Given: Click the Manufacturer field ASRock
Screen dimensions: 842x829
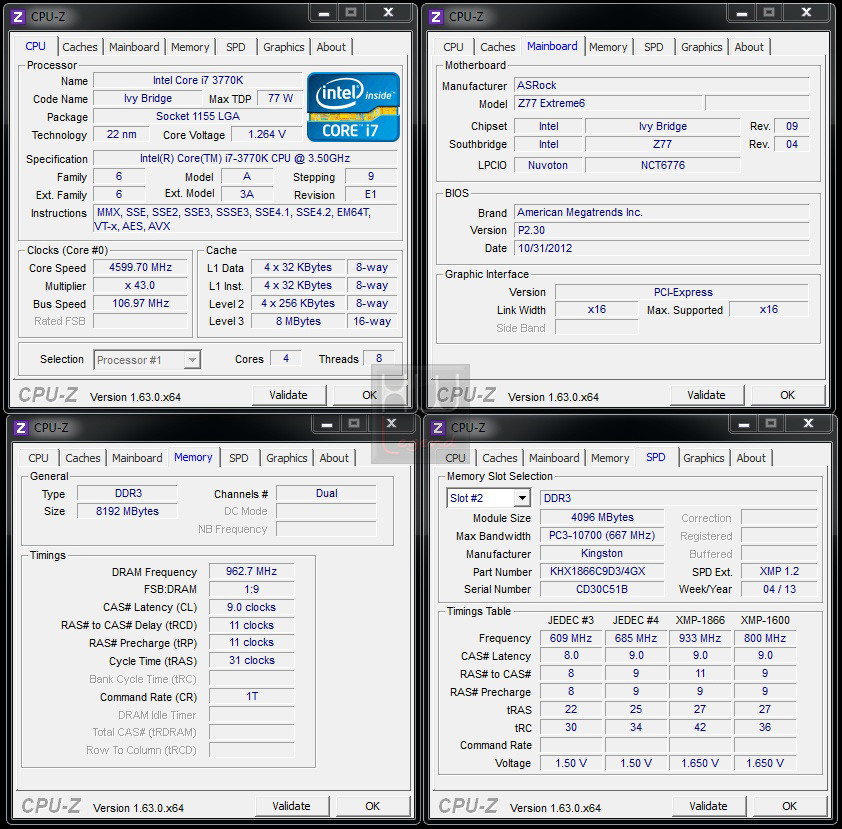Looking at the screenshot, I should [662, 85].
